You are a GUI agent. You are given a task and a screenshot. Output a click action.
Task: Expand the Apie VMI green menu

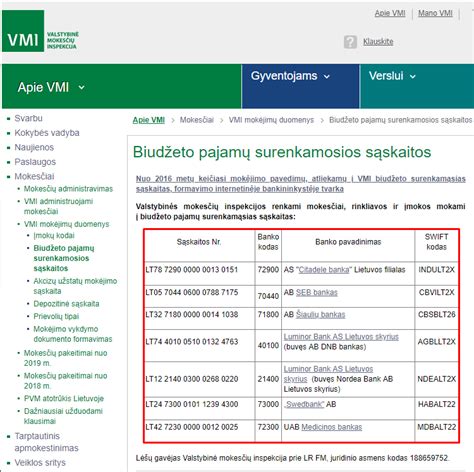pyautogui.click(x=51, y=87)
